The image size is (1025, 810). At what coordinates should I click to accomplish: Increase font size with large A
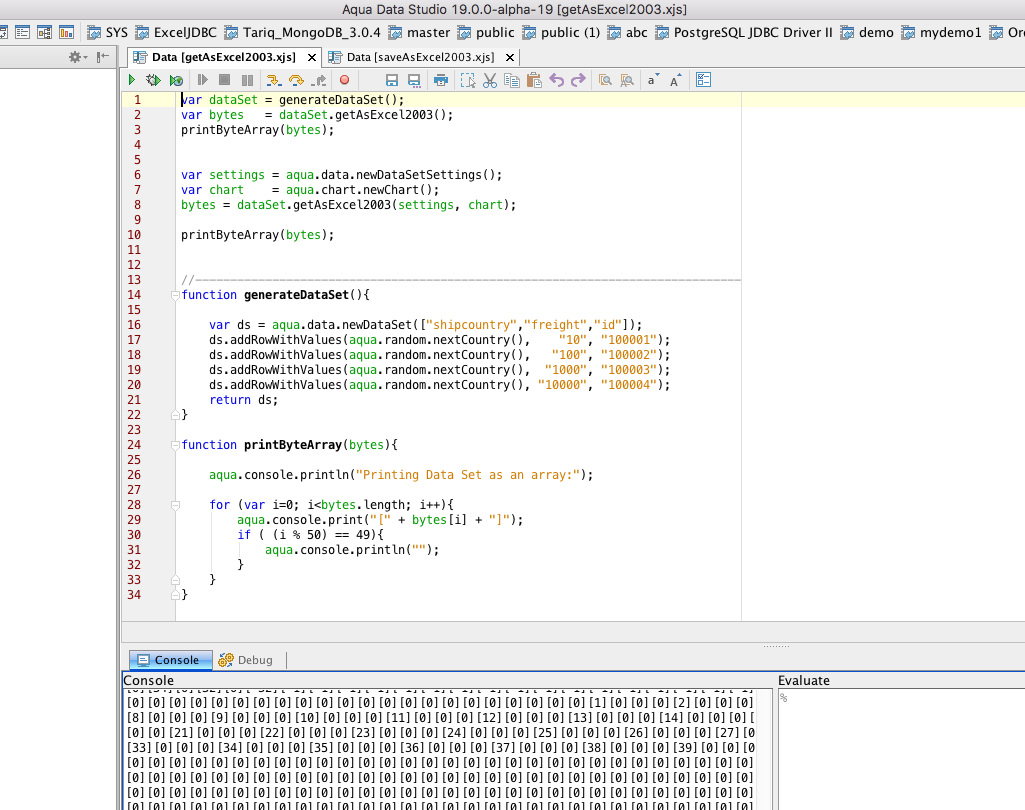click(x=676, y=80)
